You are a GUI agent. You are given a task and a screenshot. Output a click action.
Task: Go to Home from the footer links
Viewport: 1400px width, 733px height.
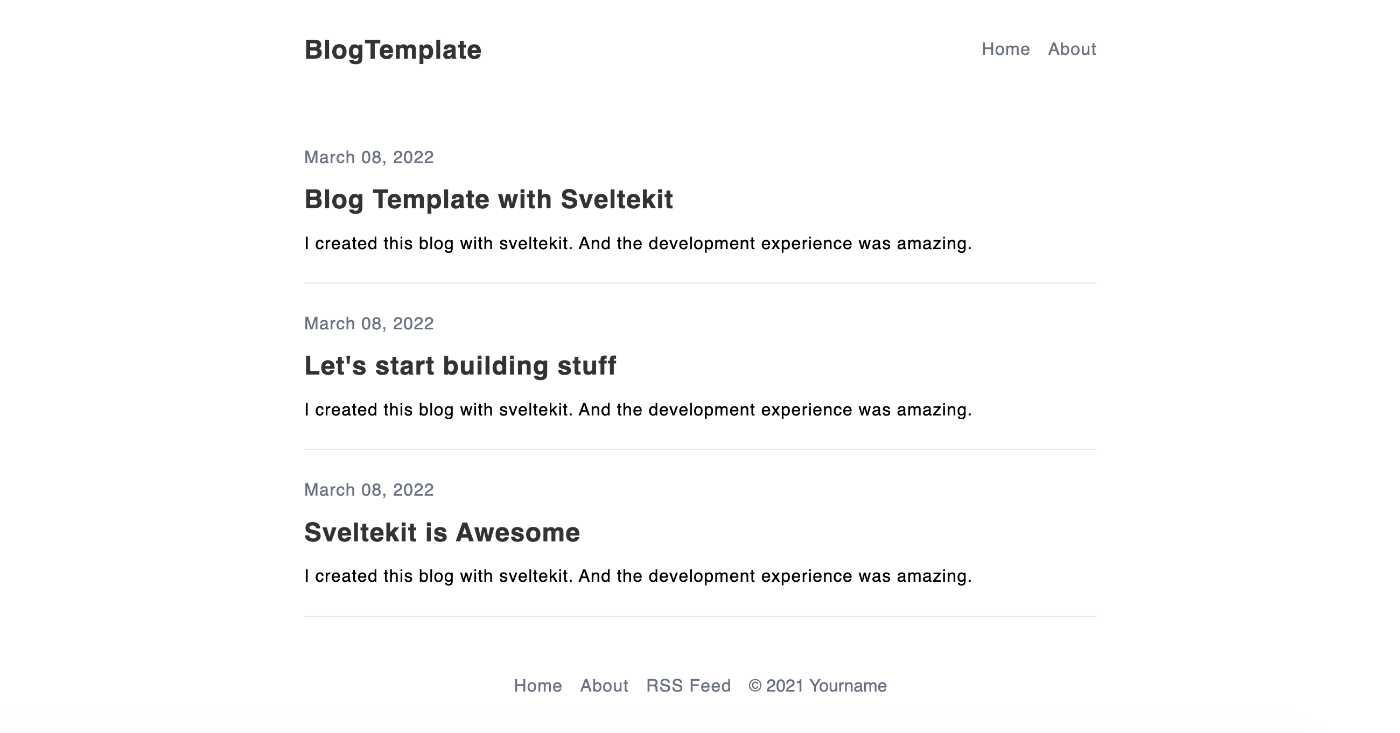point(538,686)
